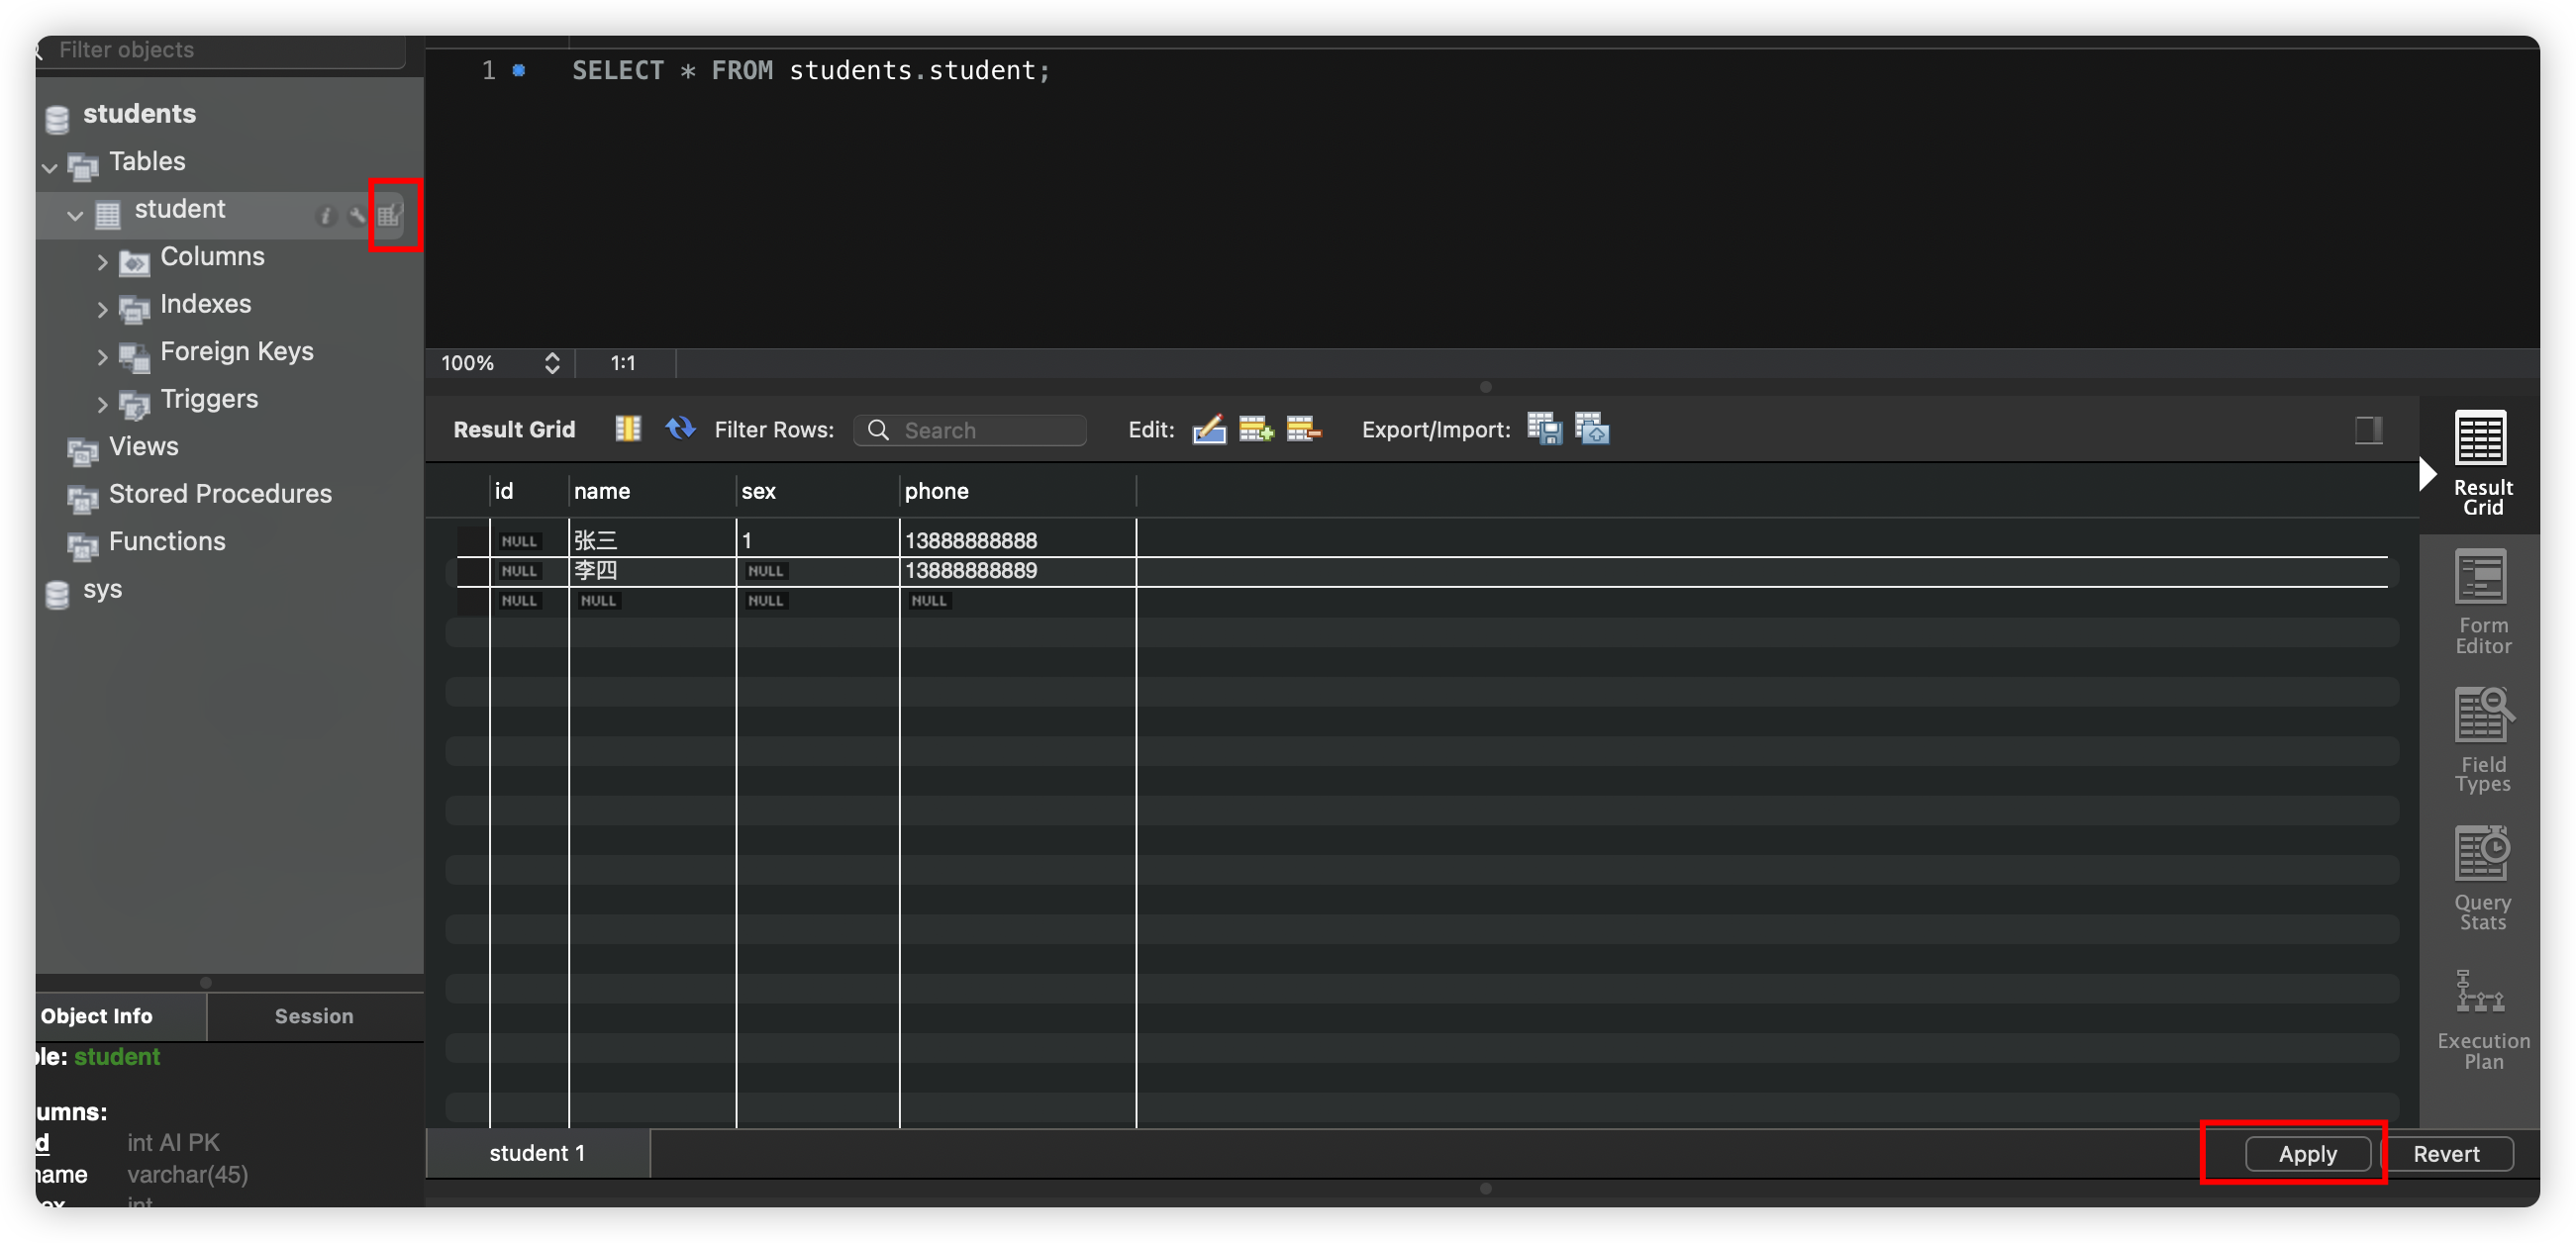Collapse the Tables tree node
The height and width of the screenshot is (1243, 2576).
pos(50,167)
